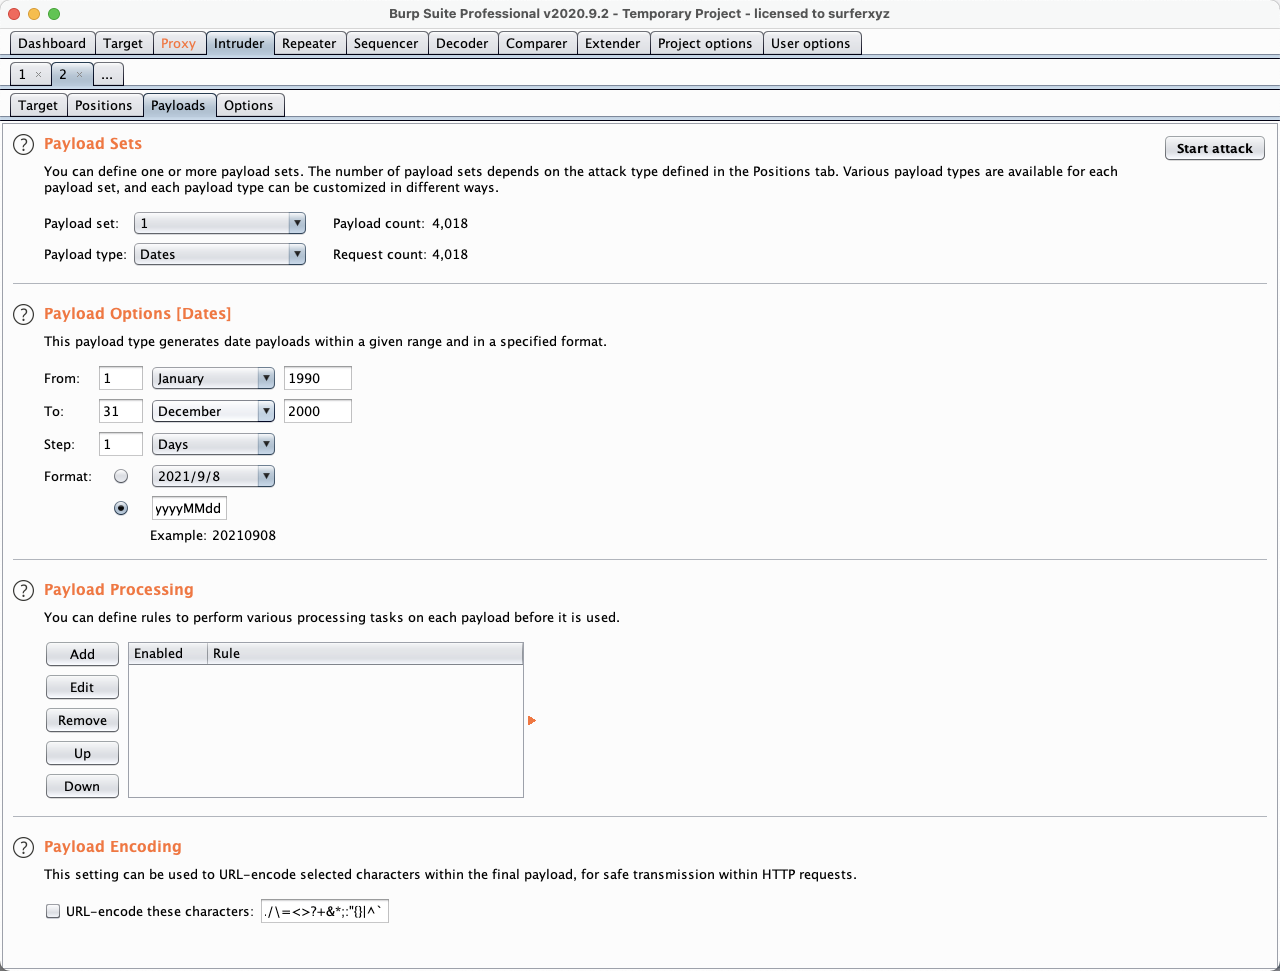The image size is (1280, 971).
Task: Open help for Payload Encoding section
Action: [23, 847]
